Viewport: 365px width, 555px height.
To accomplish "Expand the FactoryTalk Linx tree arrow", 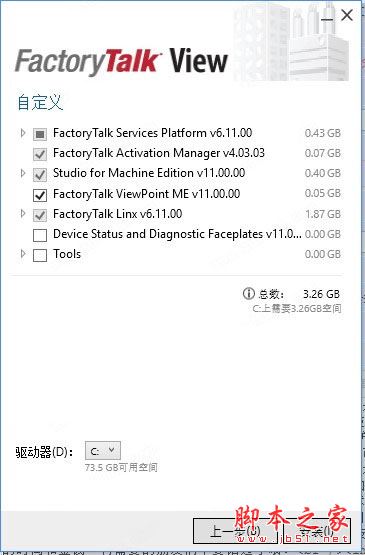I will coord(23,214).
